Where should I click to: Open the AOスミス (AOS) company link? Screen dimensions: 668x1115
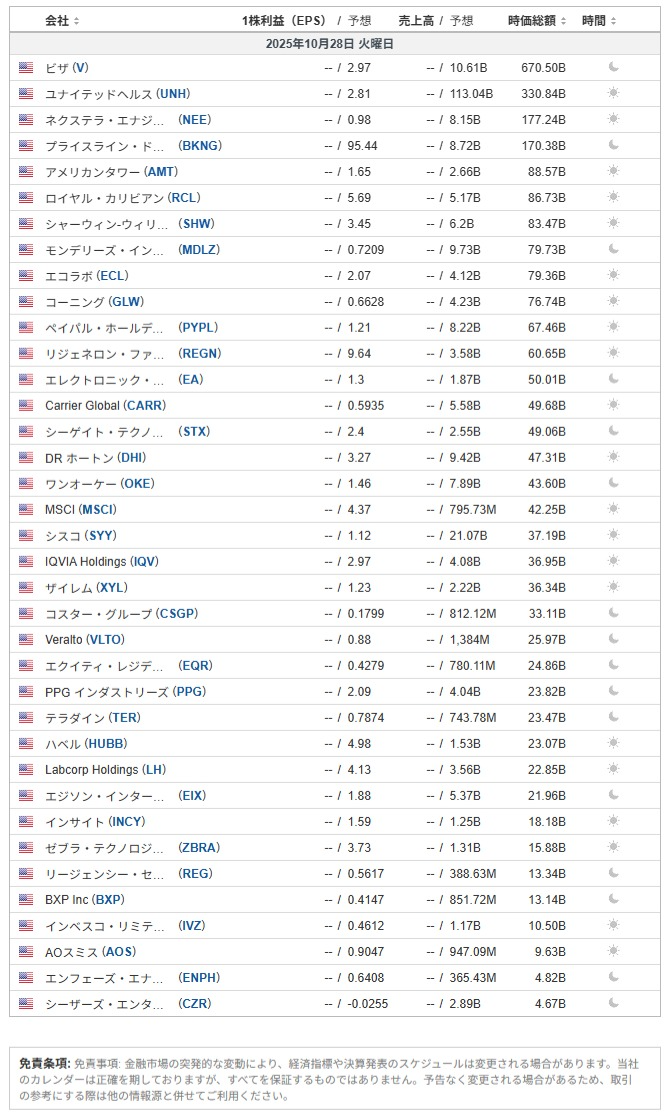click(90, 952)
